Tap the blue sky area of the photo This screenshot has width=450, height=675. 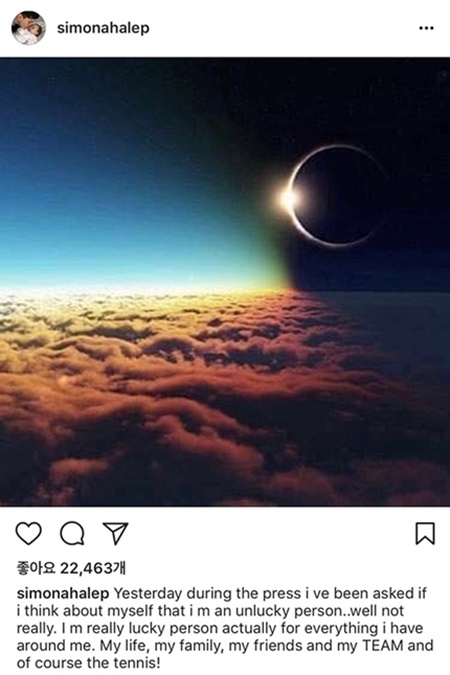tap(108, 194)
